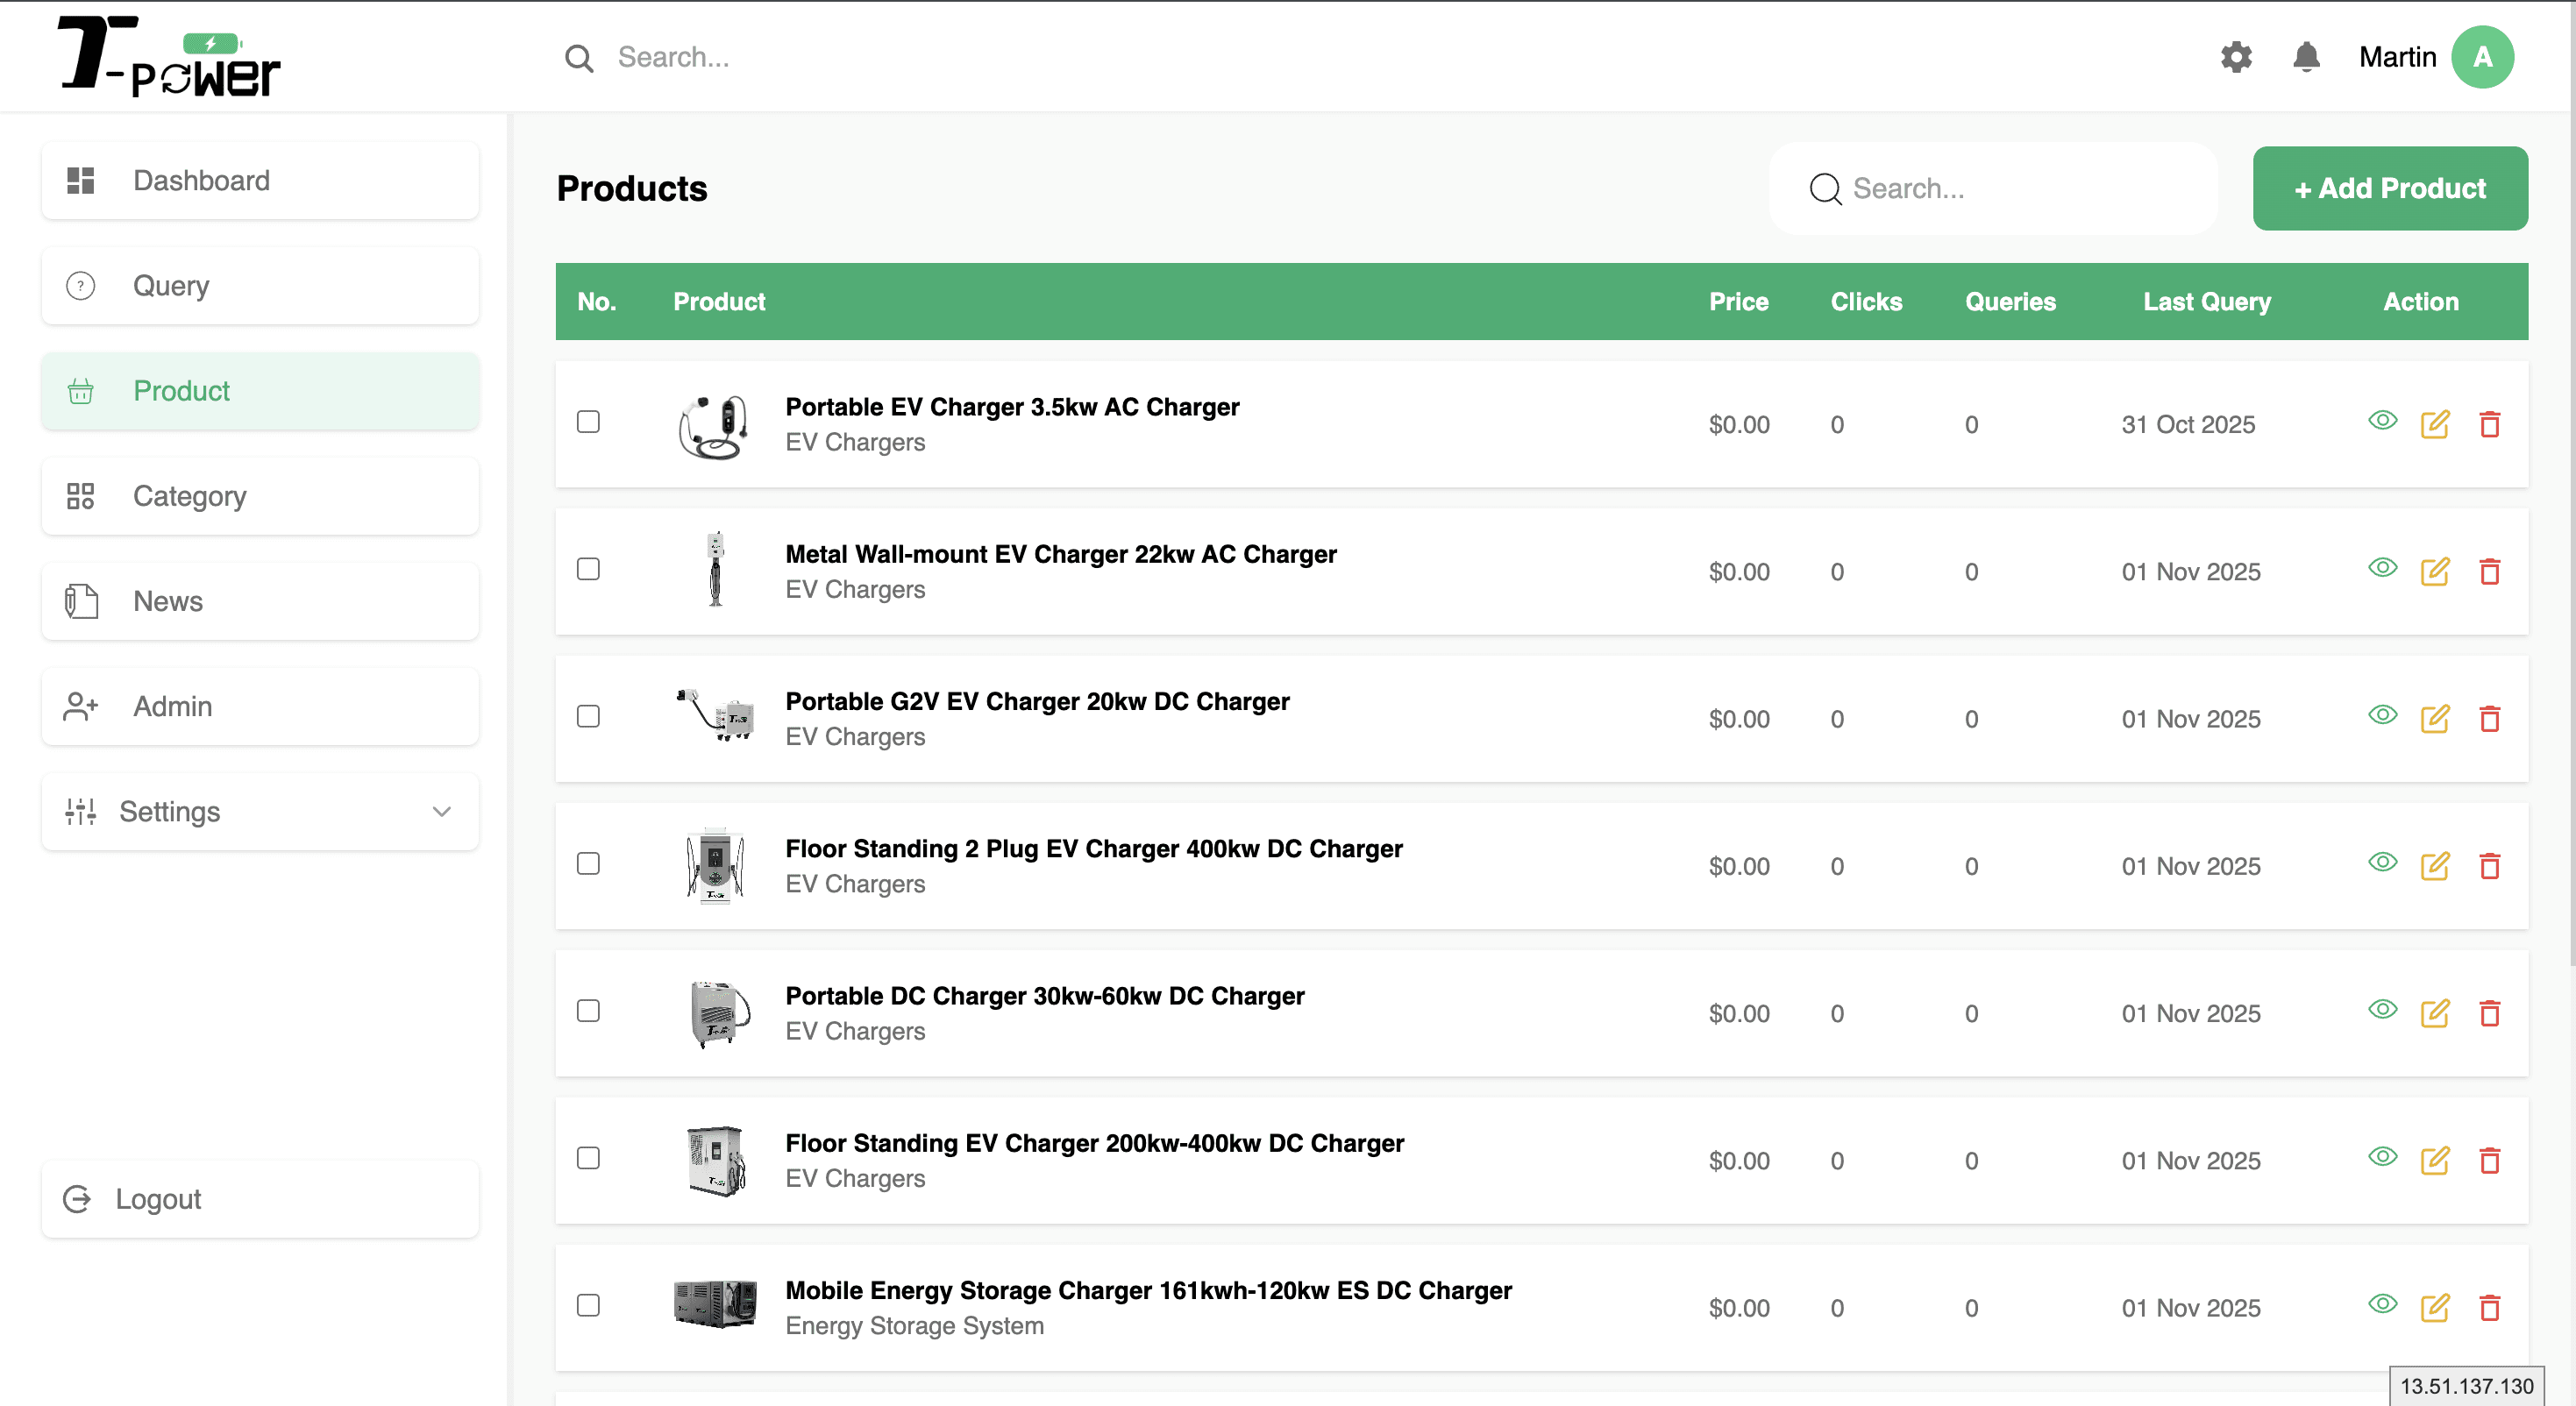Edit the Floor Standing 2 Plug EV Charger
Screen dimensions: 2576x1406
coord(2434,866)
